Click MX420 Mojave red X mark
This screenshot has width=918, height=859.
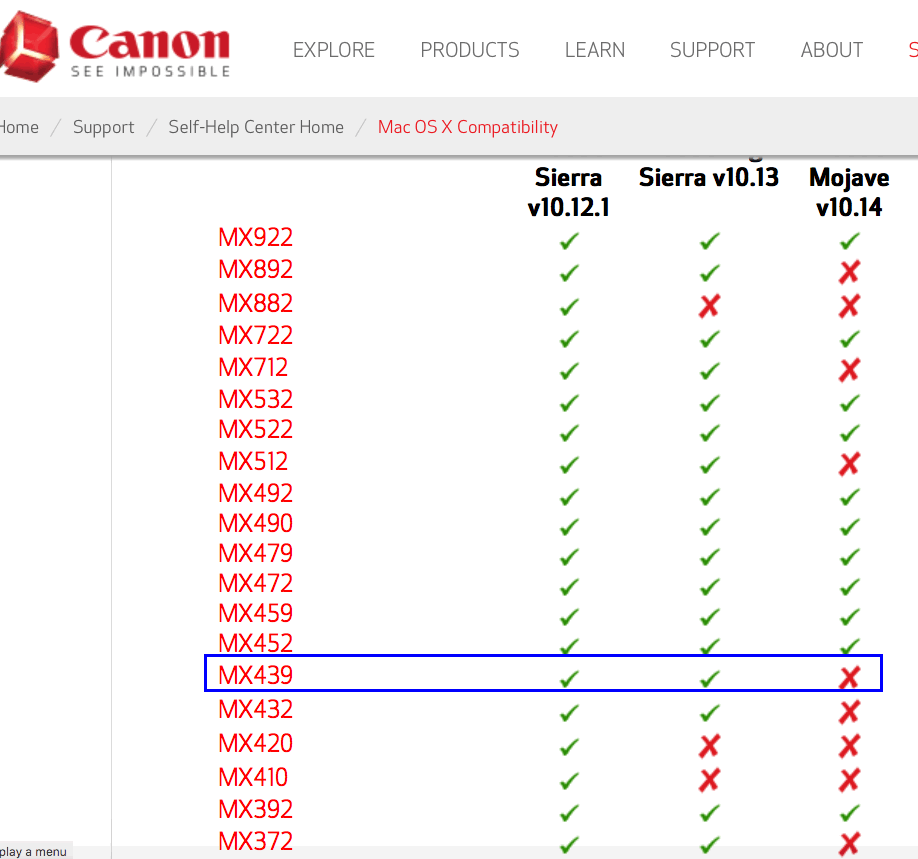pos(850,746)
